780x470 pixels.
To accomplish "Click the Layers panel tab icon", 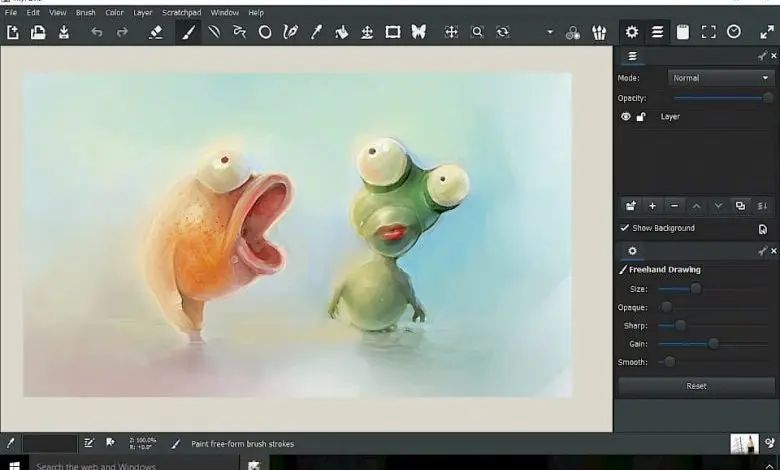I will tap(632, 56).
